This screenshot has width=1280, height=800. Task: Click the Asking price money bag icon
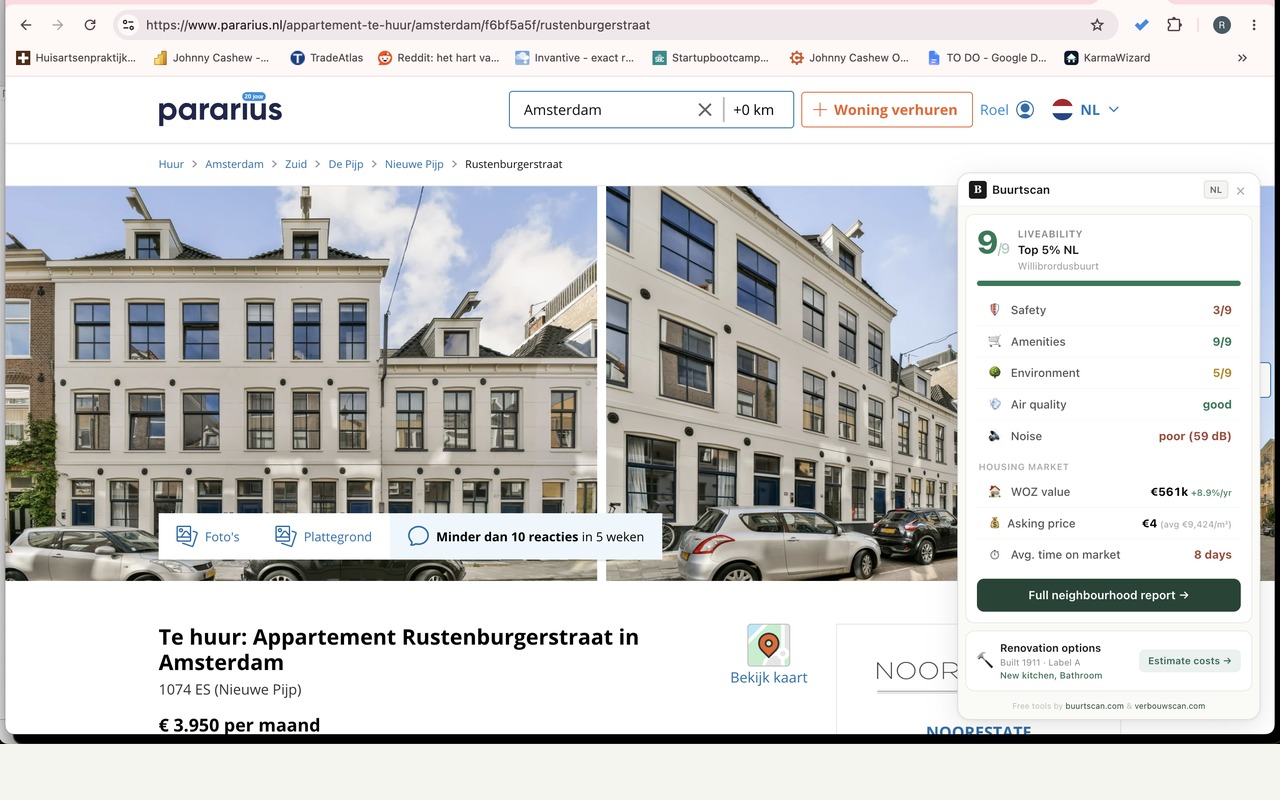click(x=994, y=523)
